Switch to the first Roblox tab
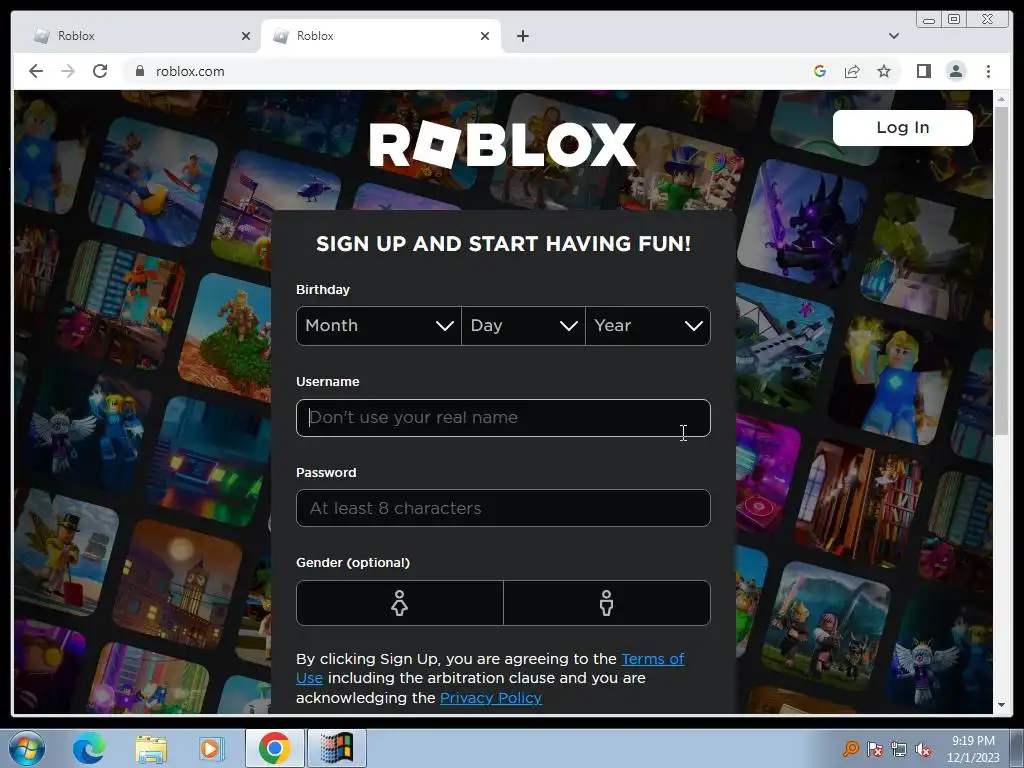 [x=137, y=36]
